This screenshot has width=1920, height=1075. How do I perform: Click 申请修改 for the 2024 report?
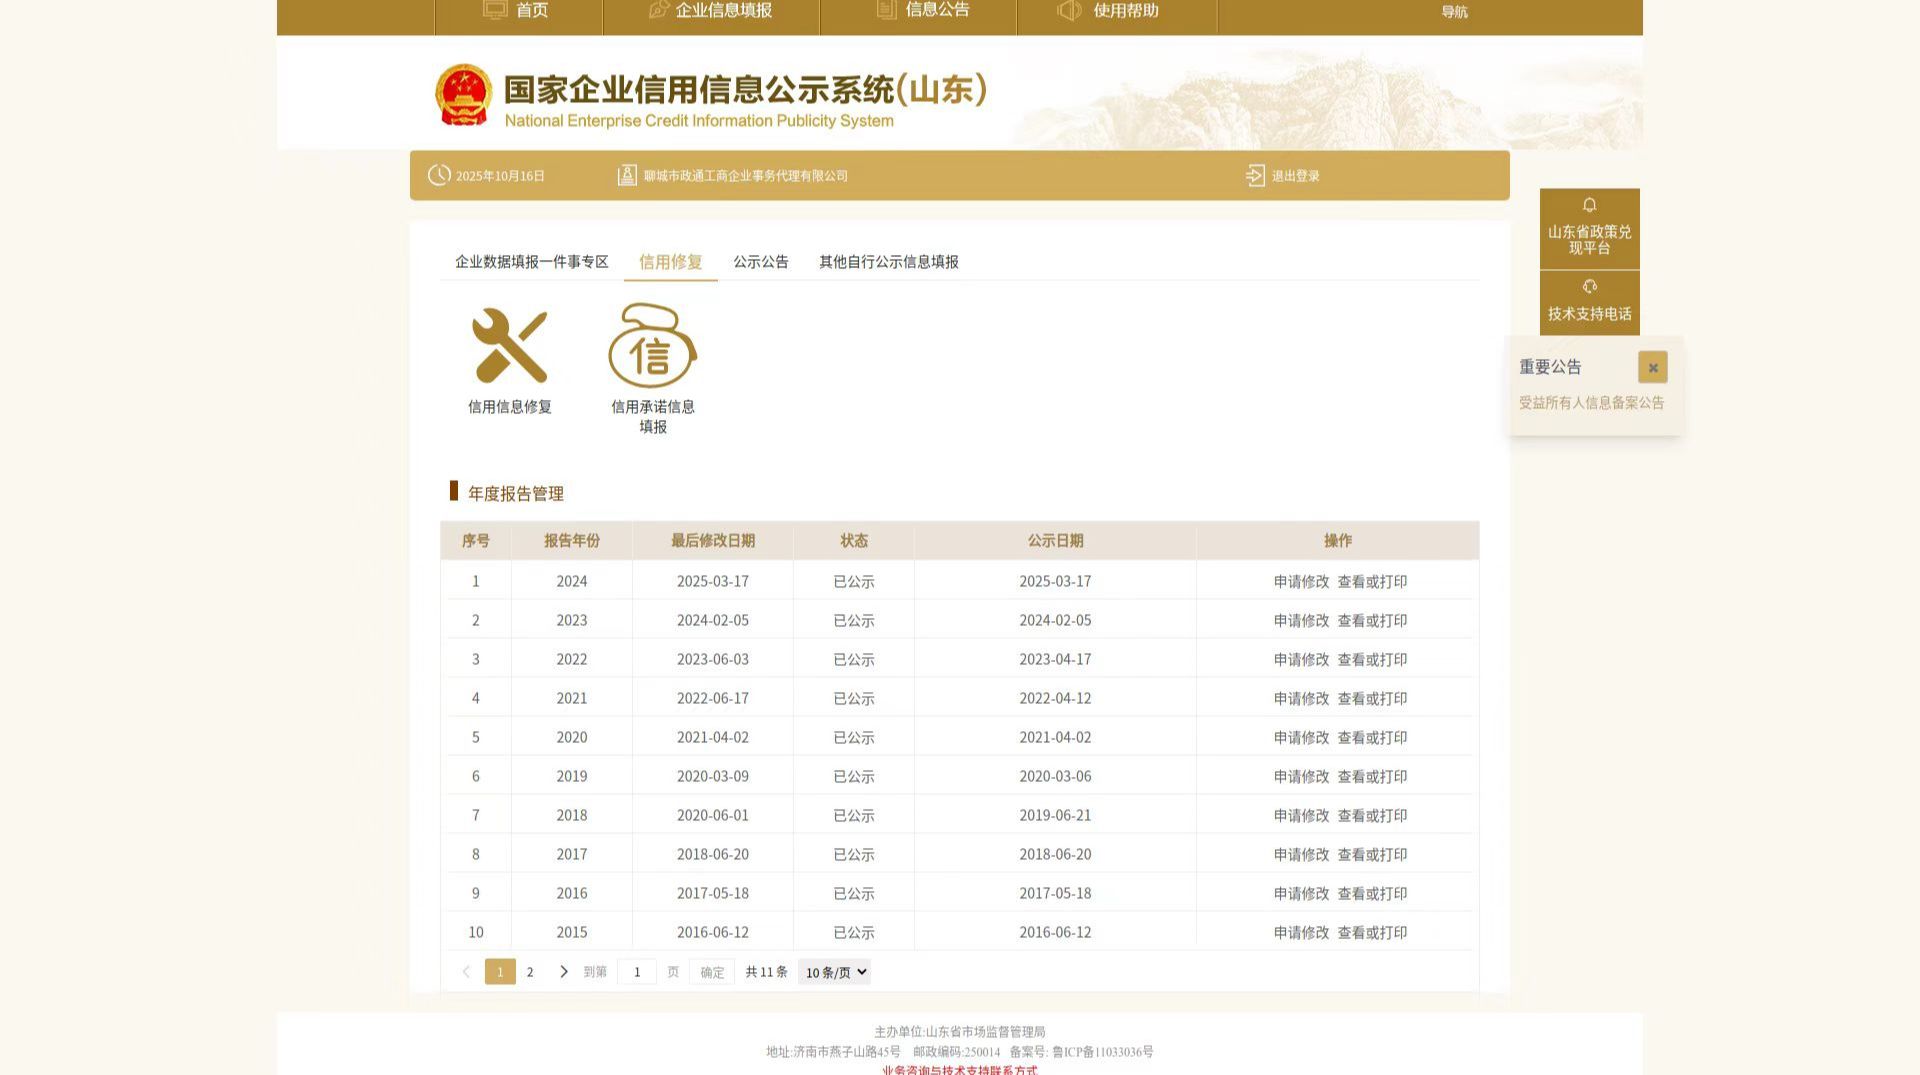point(1301,582)
